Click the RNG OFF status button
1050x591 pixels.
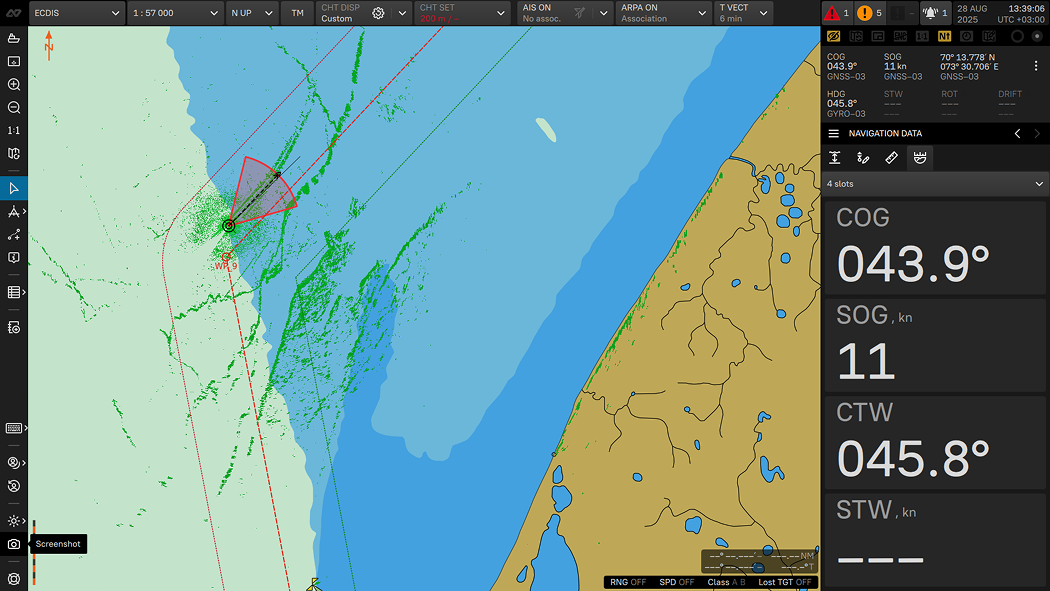[x=628, y=582]
